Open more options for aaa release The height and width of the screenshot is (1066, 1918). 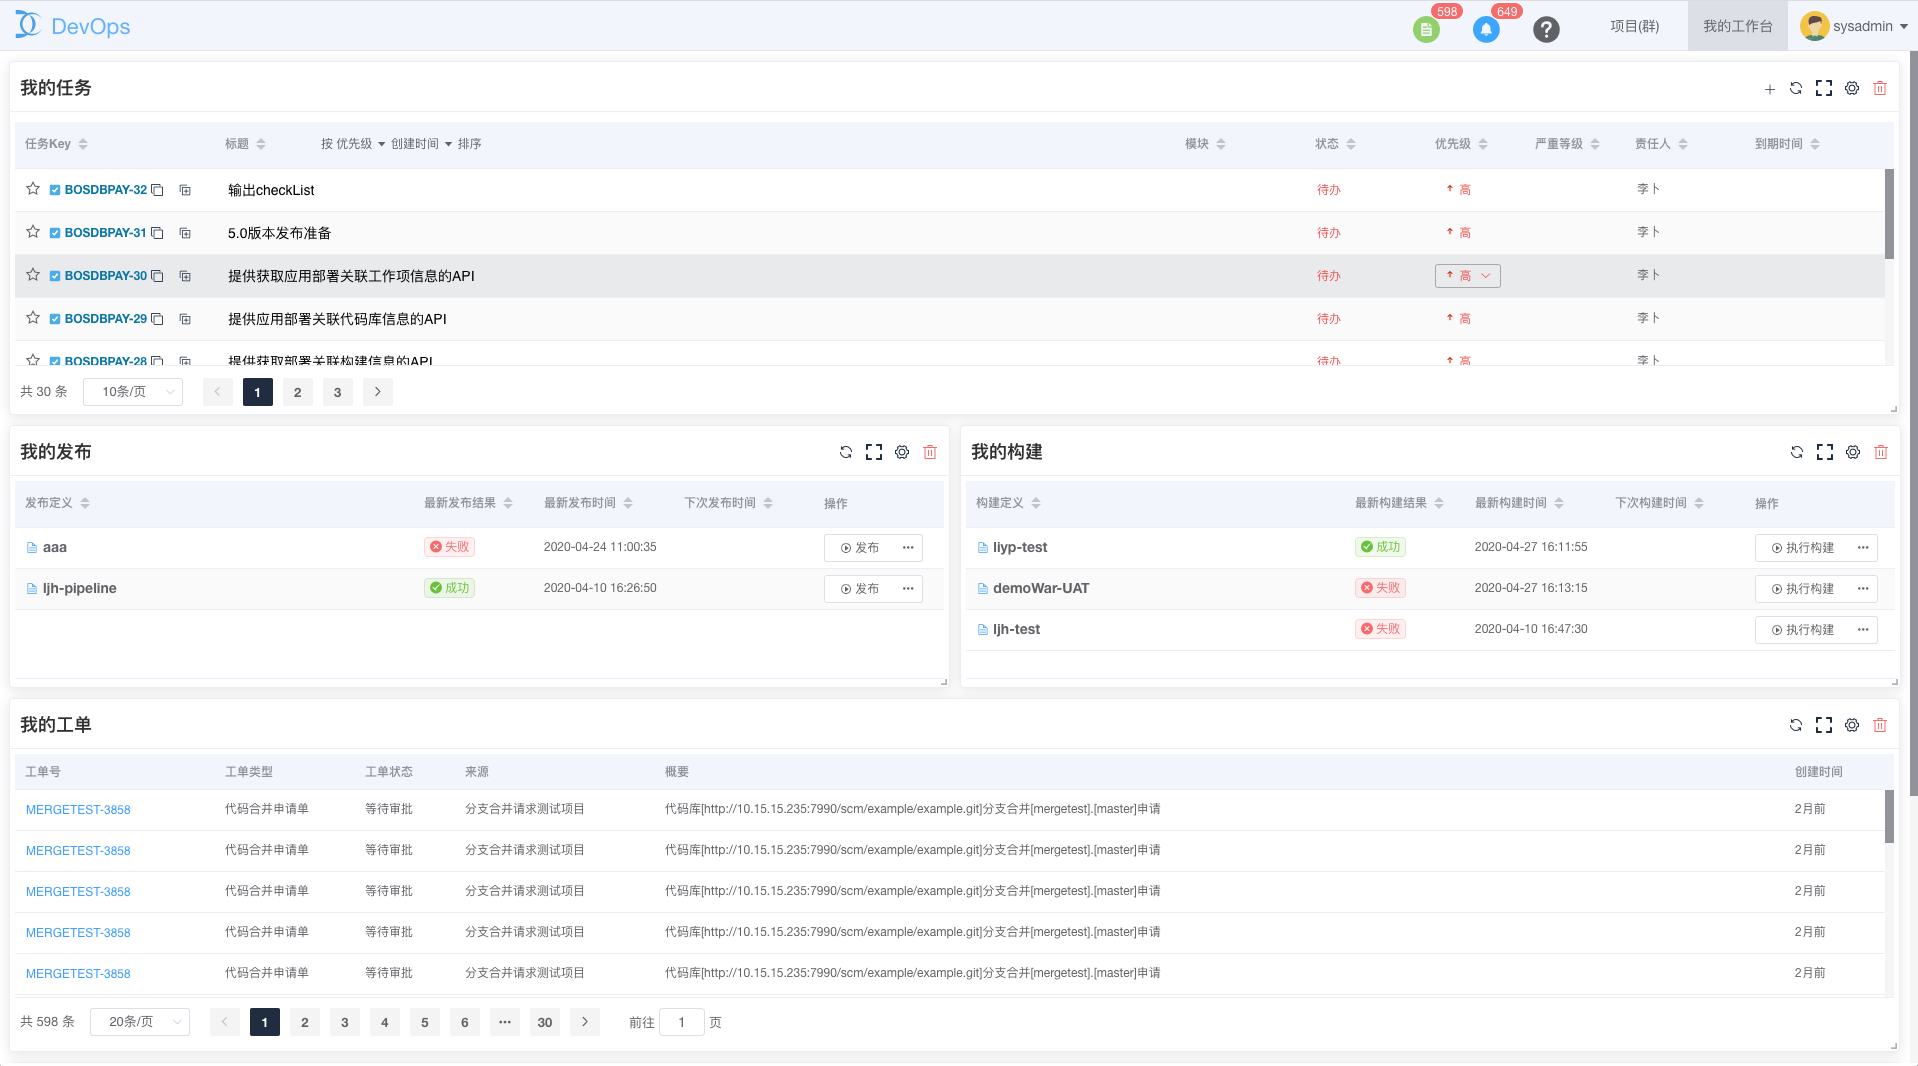tap(908, 548)
